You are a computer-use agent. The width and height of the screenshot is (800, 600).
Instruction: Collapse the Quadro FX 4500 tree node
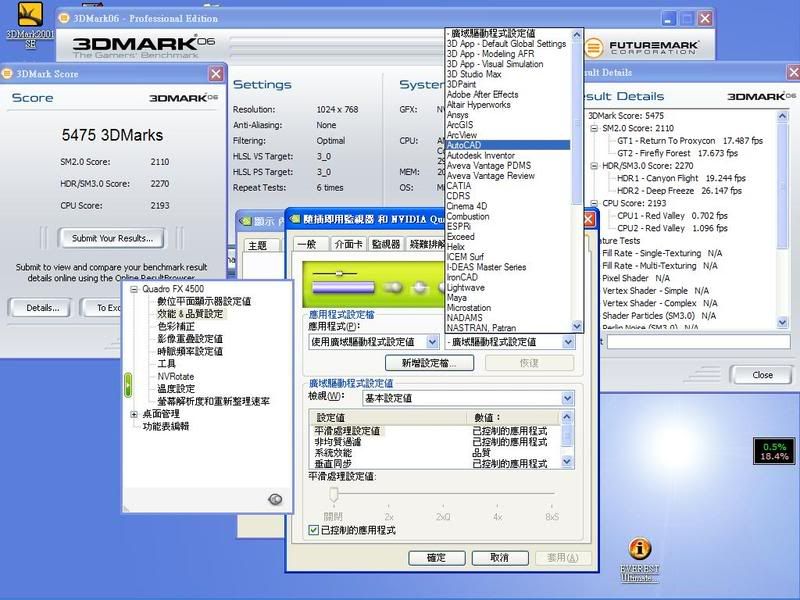tap(134, 289)
